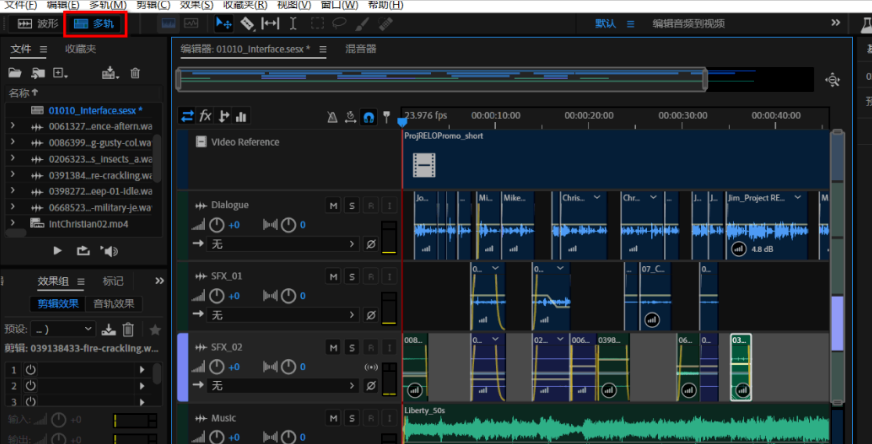Click the Dialogue track pan knob
The image size is (872, 444).
[288, 225]
